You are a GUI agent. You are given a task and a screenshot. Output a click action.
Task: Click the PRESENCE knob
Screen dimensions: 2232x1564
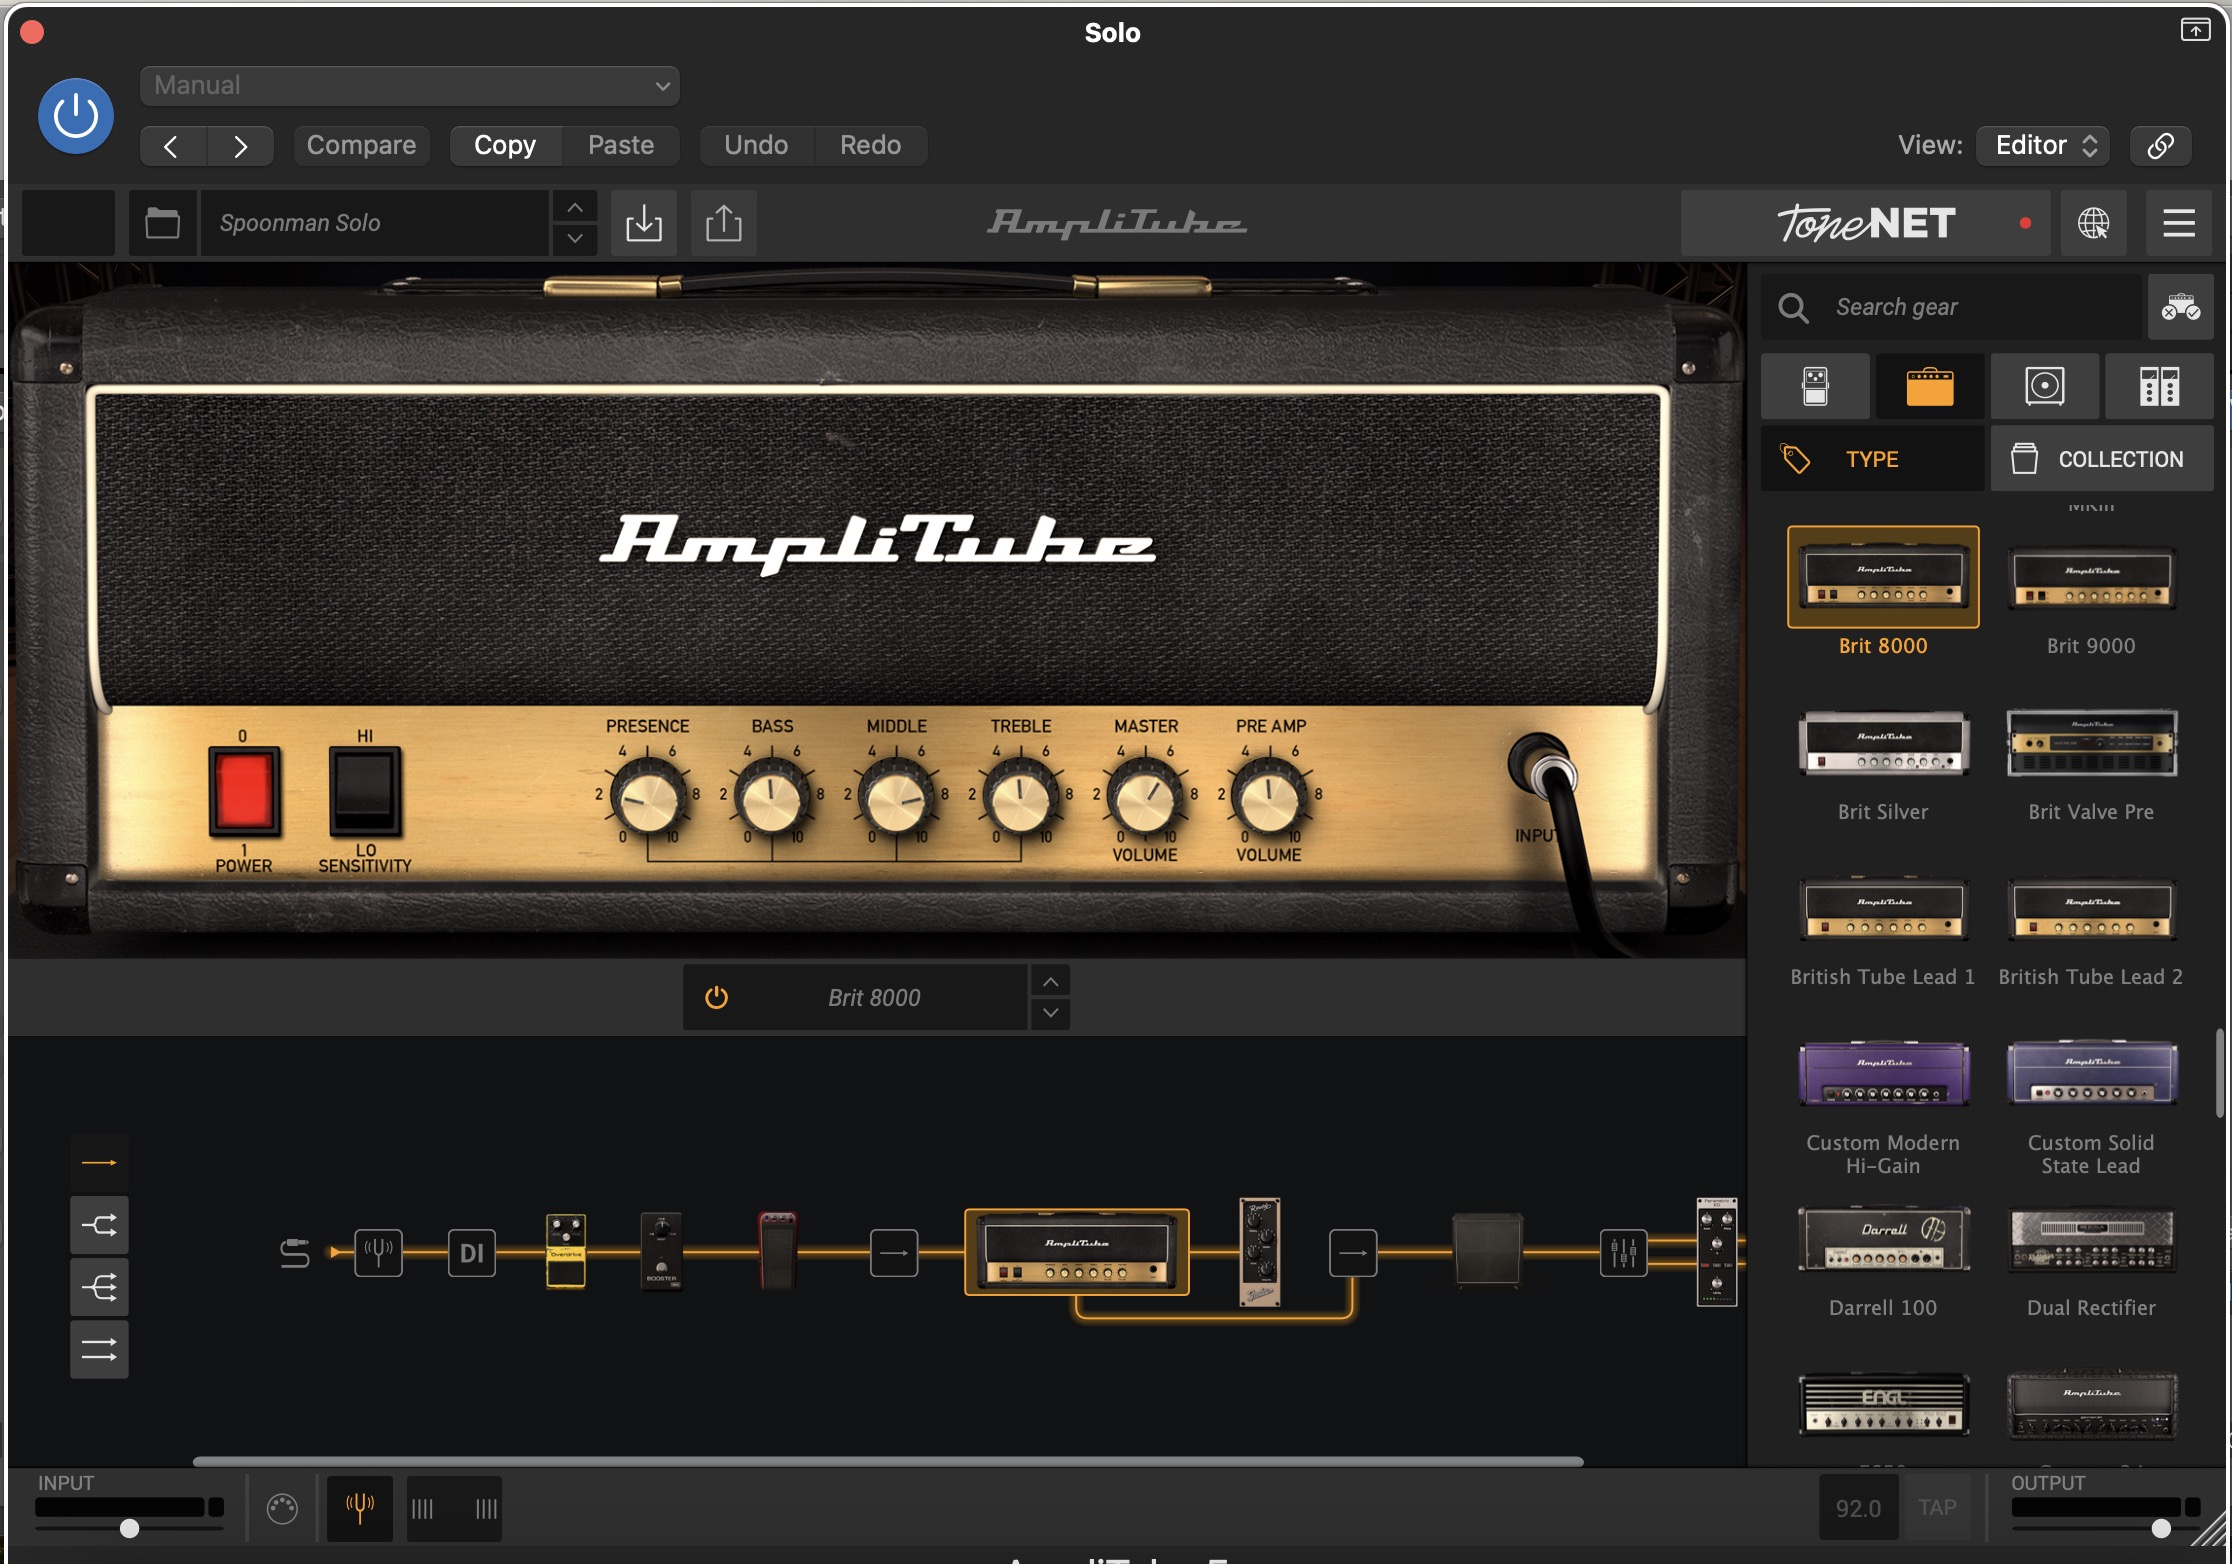point(647,798)
